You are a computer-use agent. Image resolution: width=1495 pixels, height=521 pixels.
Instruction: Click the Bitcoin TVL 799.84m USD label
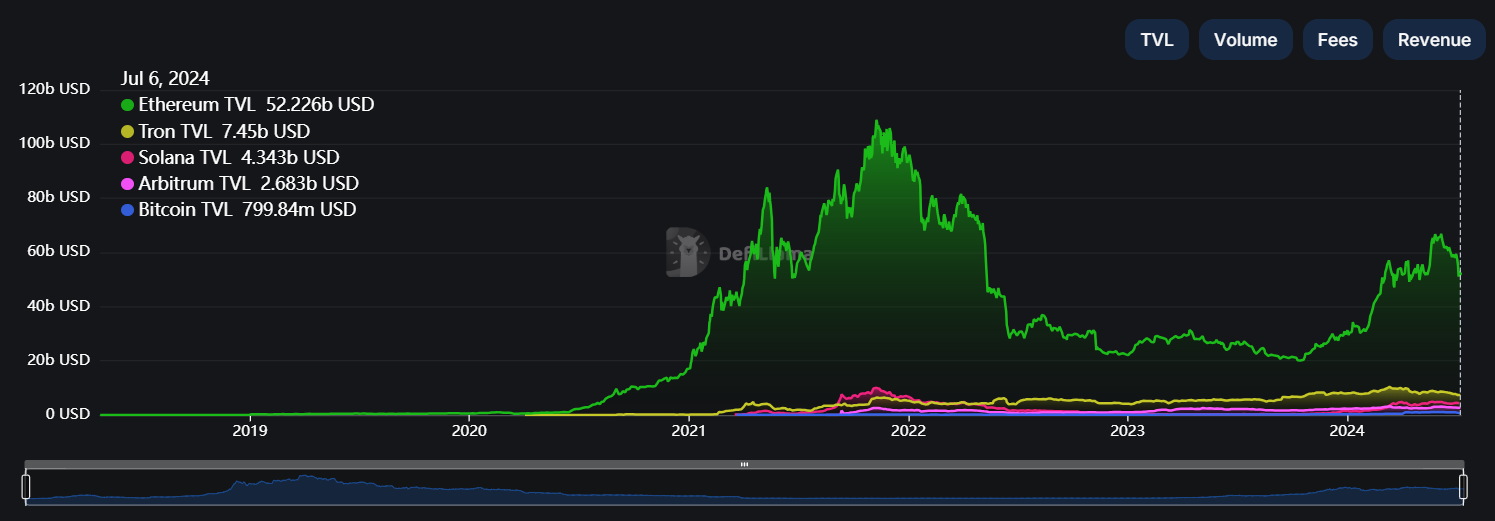click(247, 210)
